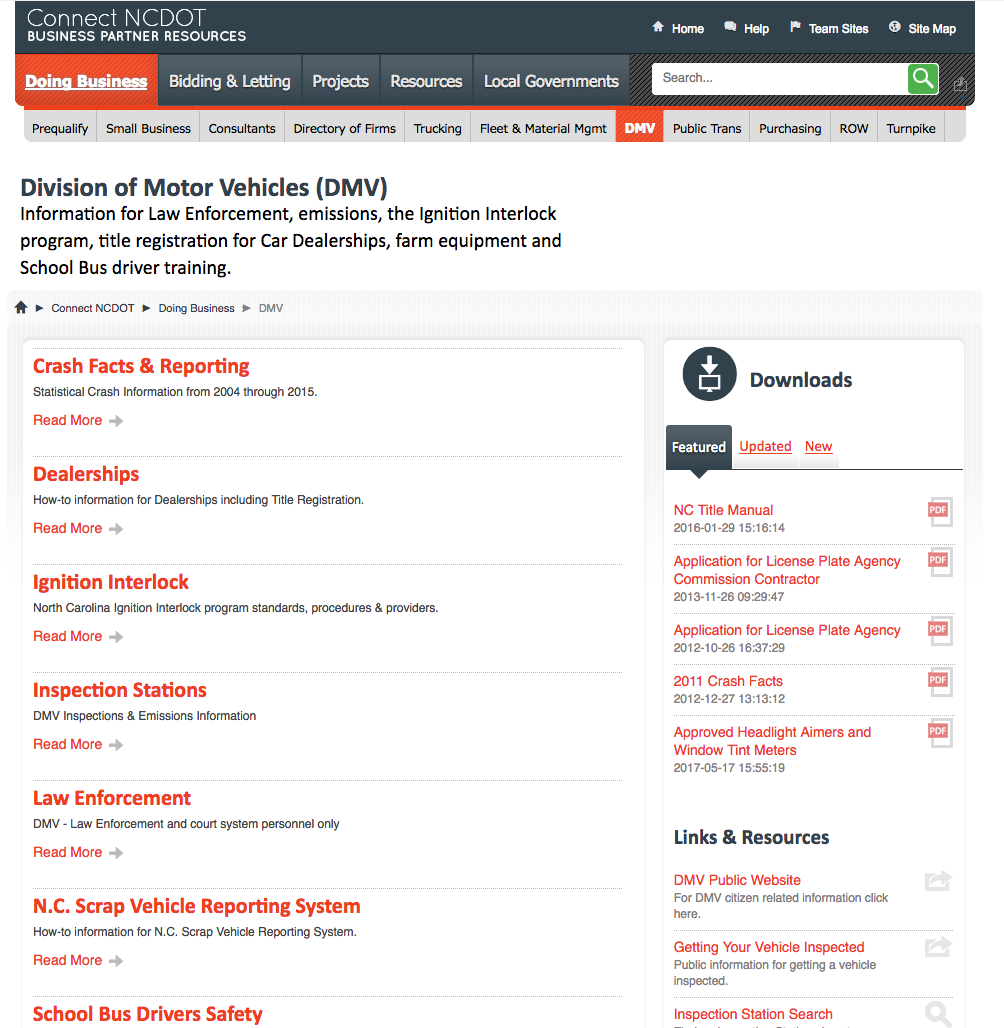Switch to the Updated downloads tab

765,447
